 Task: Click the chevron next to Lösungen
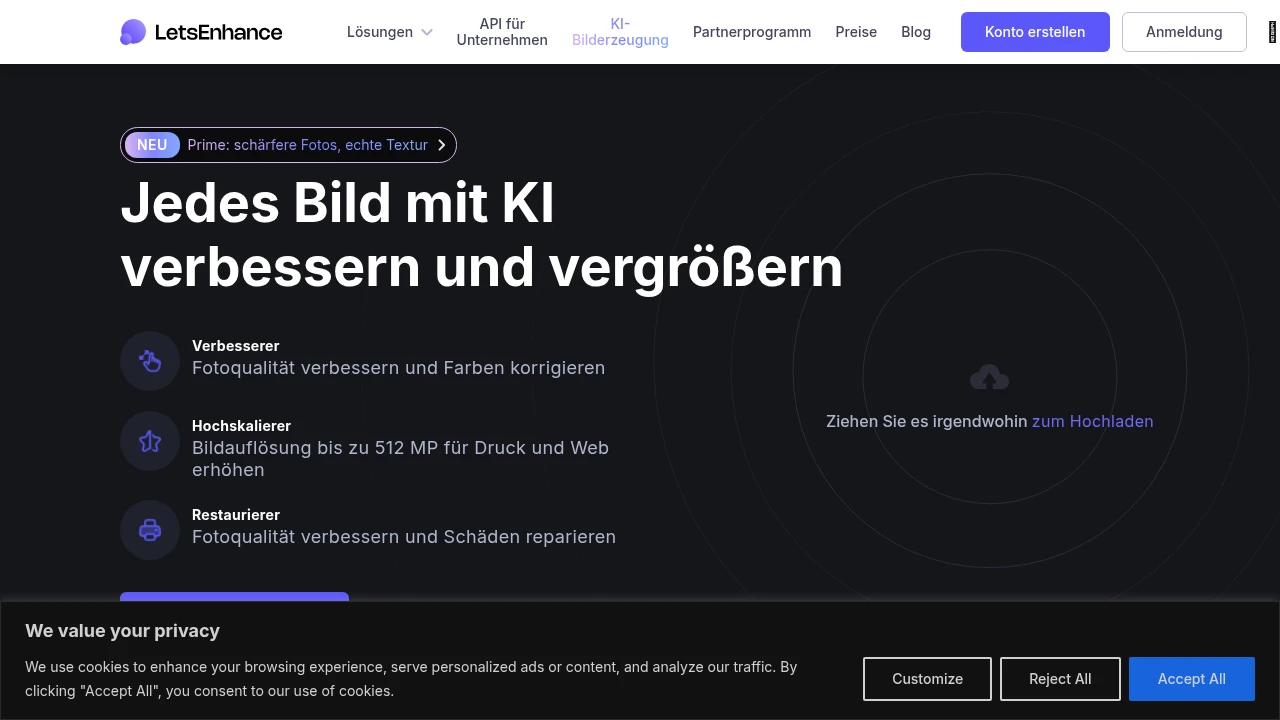click(x=427, y=32)
